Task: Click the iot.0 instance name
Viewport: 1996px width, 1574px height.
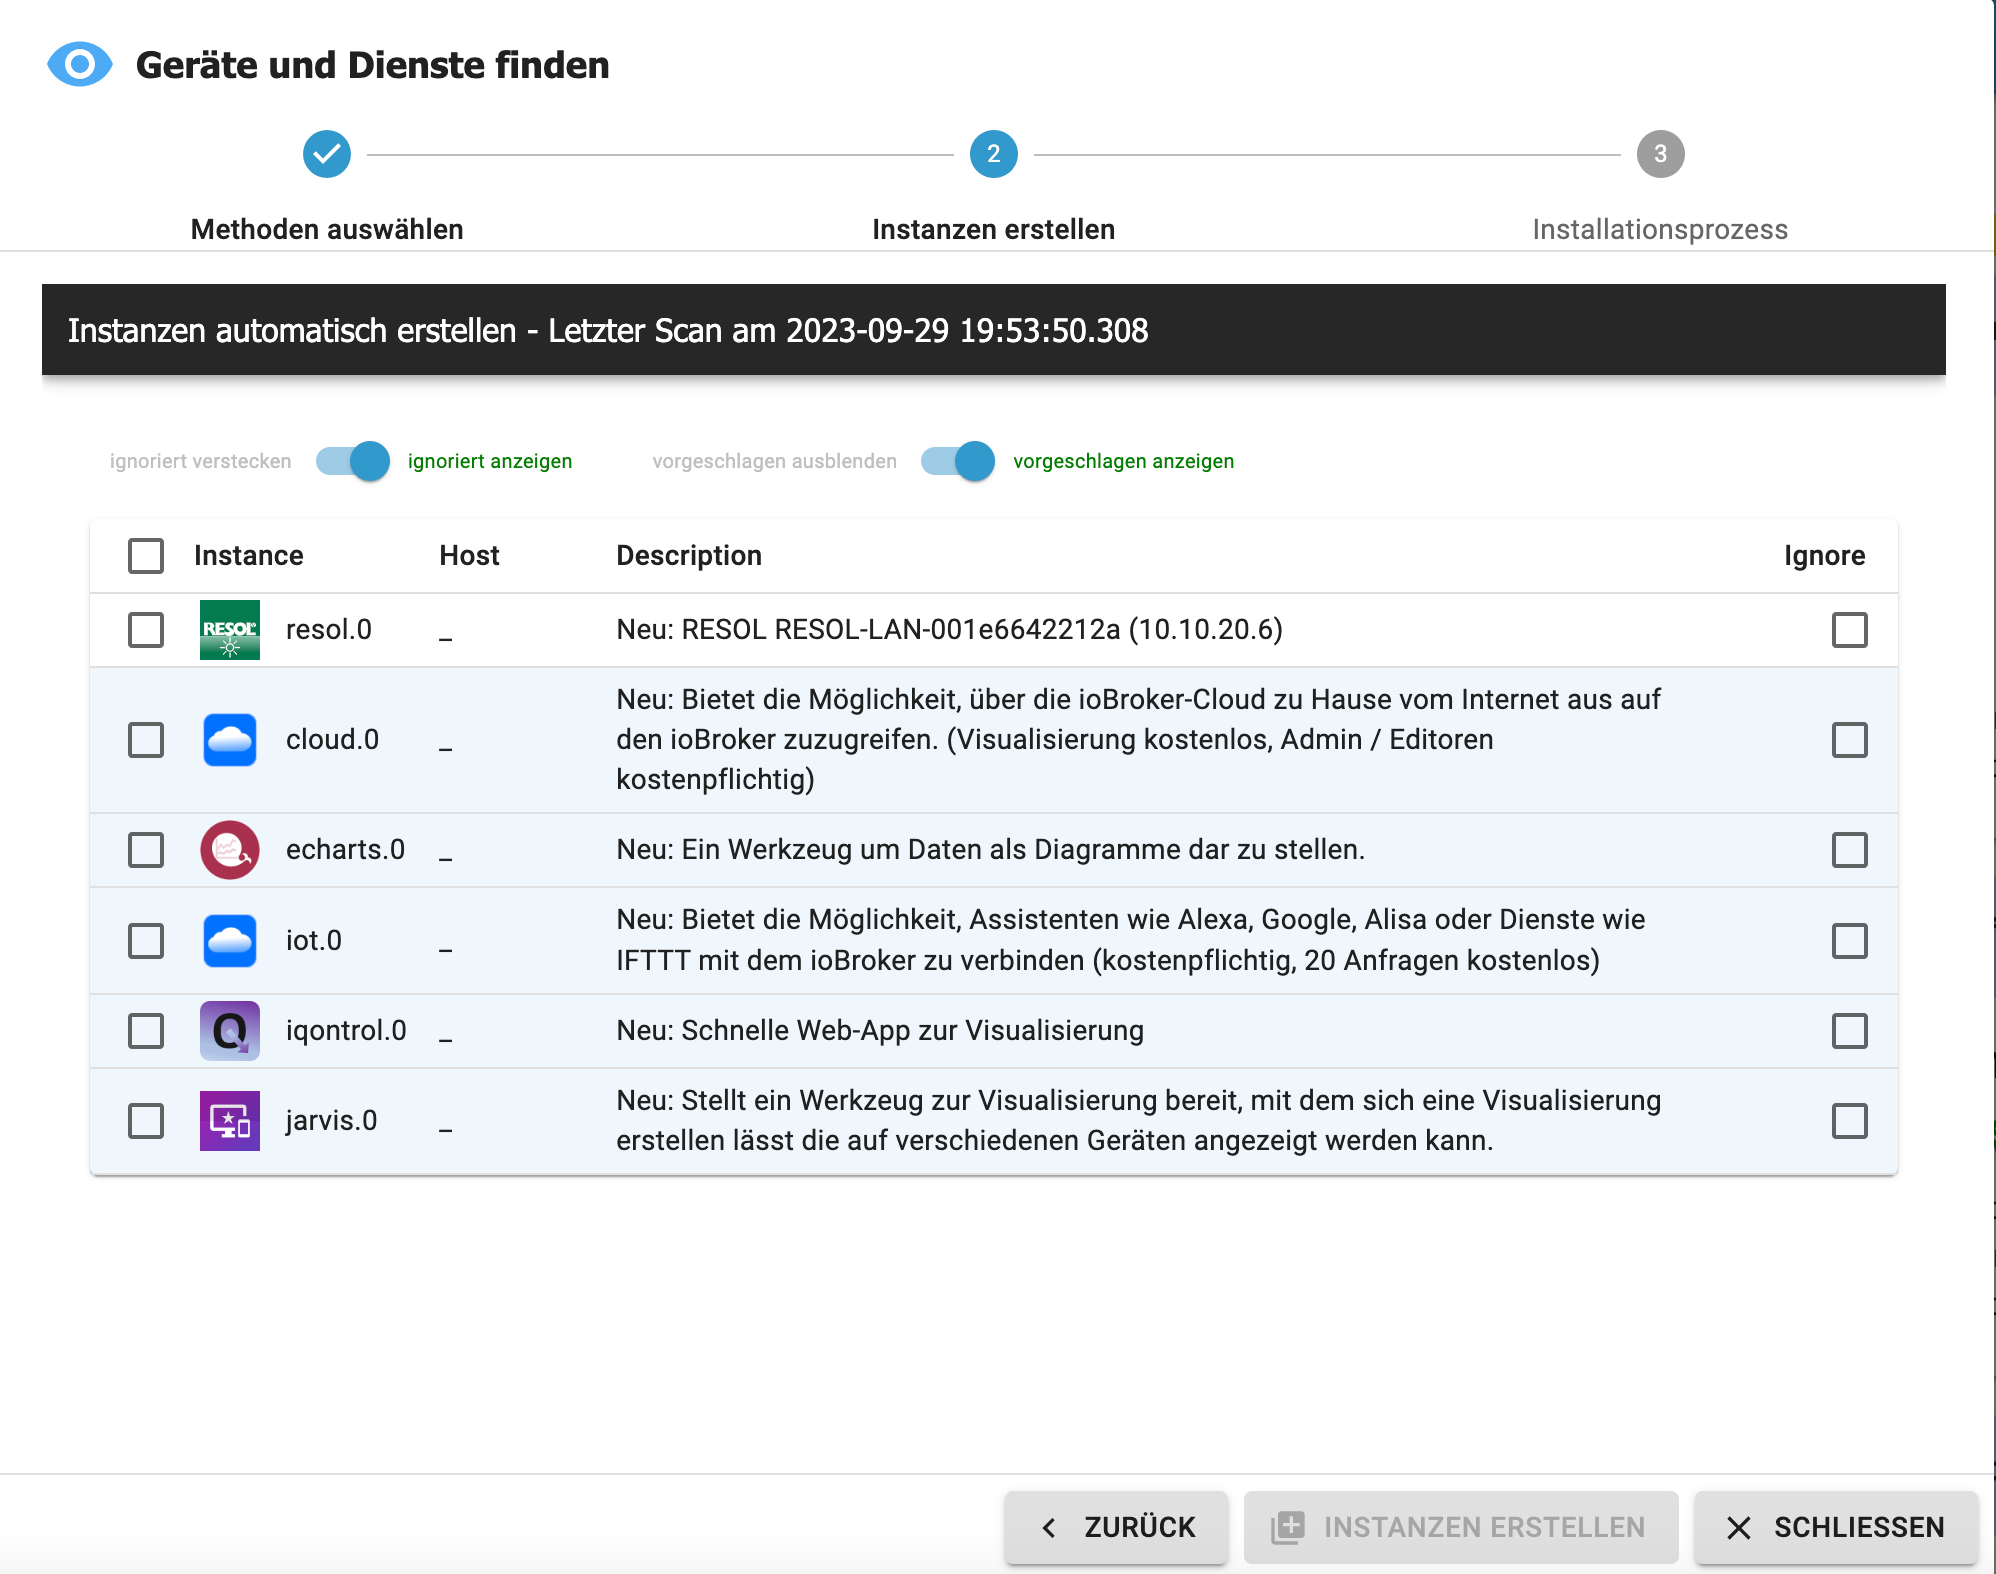Action: click(314, 940)
